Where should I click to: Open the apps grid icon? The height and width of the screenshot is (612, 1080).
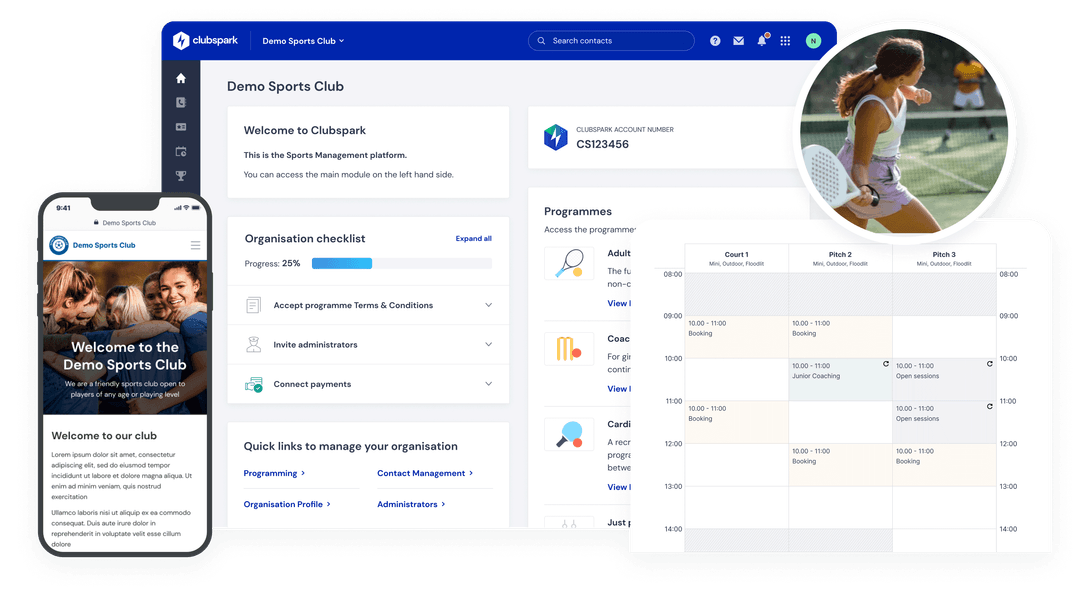(x=785, y=41)
